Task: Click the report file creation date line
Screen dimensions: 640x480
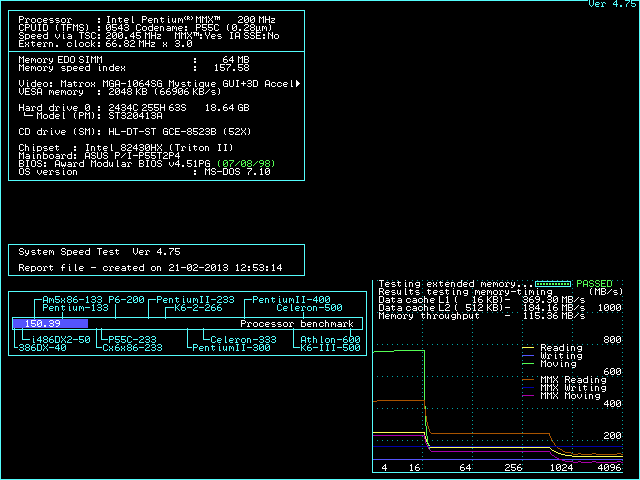Action: [x=150, y=268]
